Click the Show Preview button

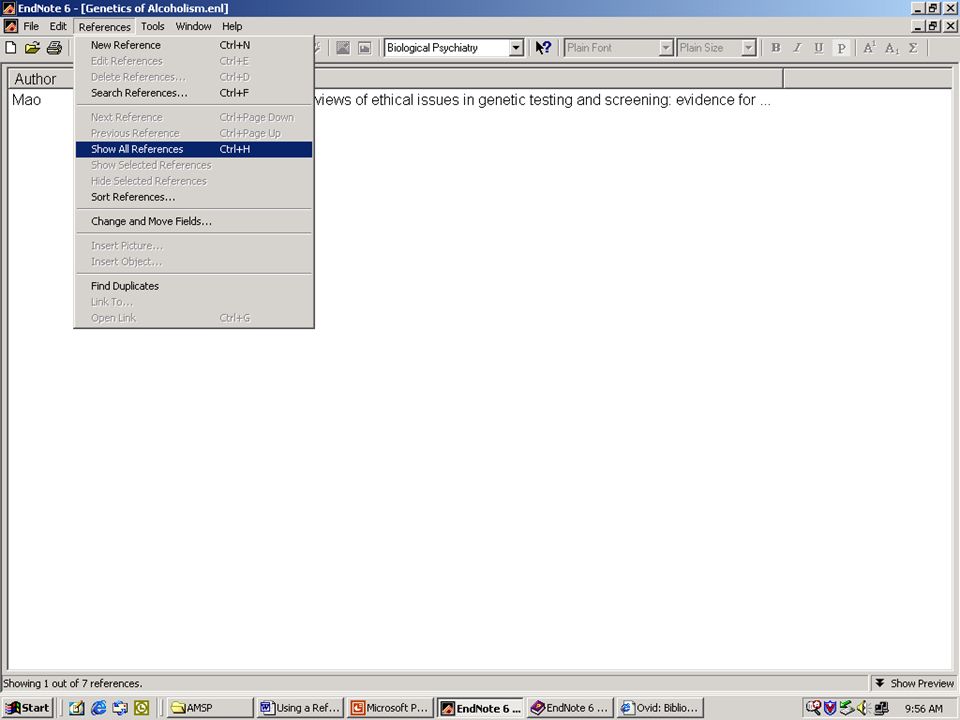tap(915, 683)
